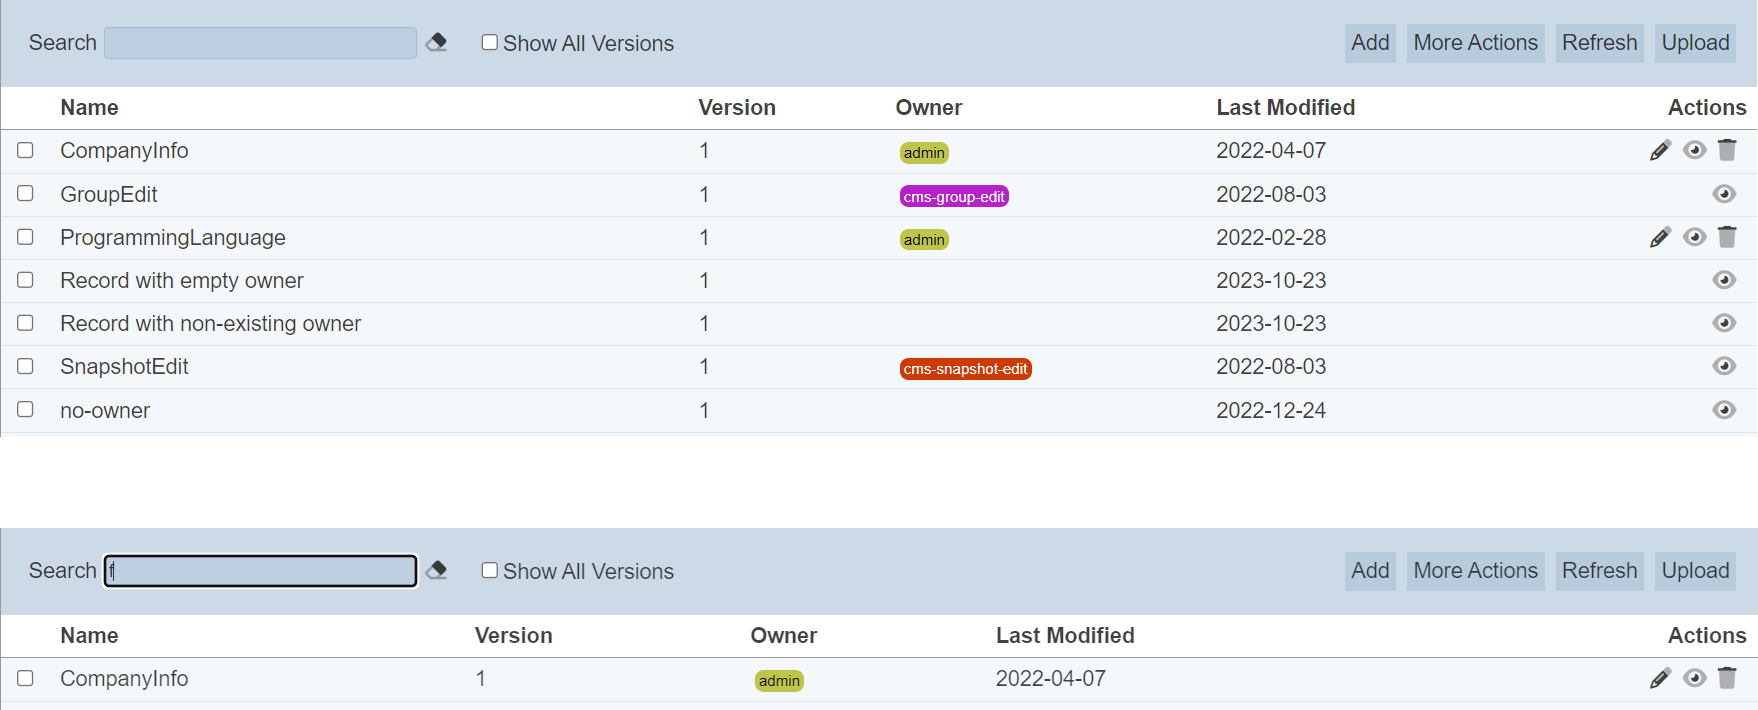Check Show All Versions in the lower panel
This screenshot has height=710, width=1758.
click(x=490, y=570)
